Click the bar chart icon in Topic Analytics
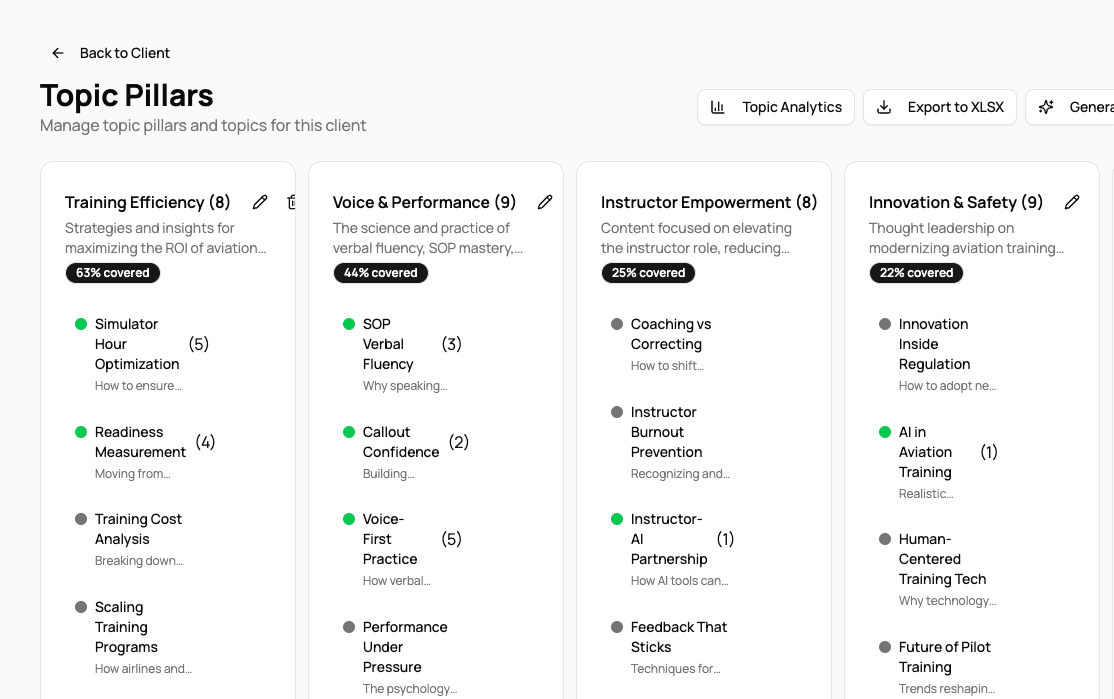Screen dimensions: 1114x699 [x=718, y=107]
